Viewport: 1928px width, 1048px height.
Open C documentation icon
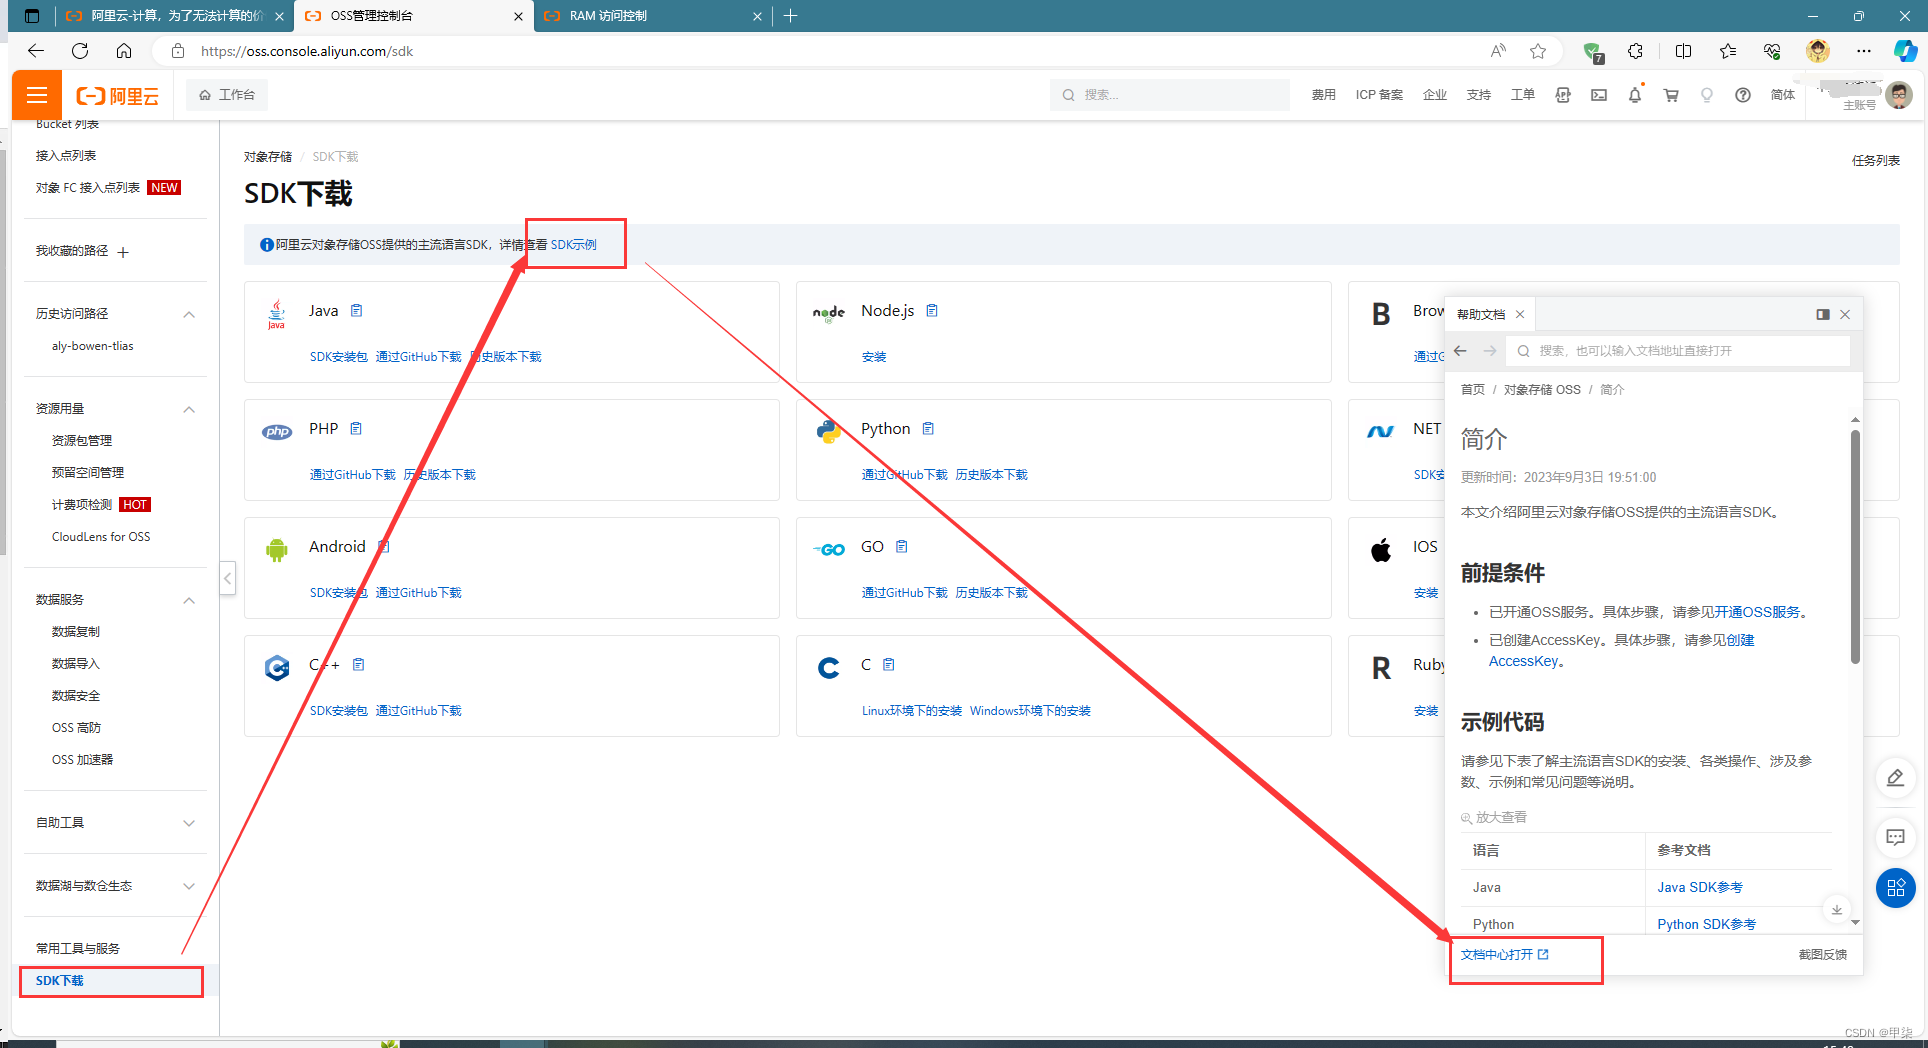(889, 665)
